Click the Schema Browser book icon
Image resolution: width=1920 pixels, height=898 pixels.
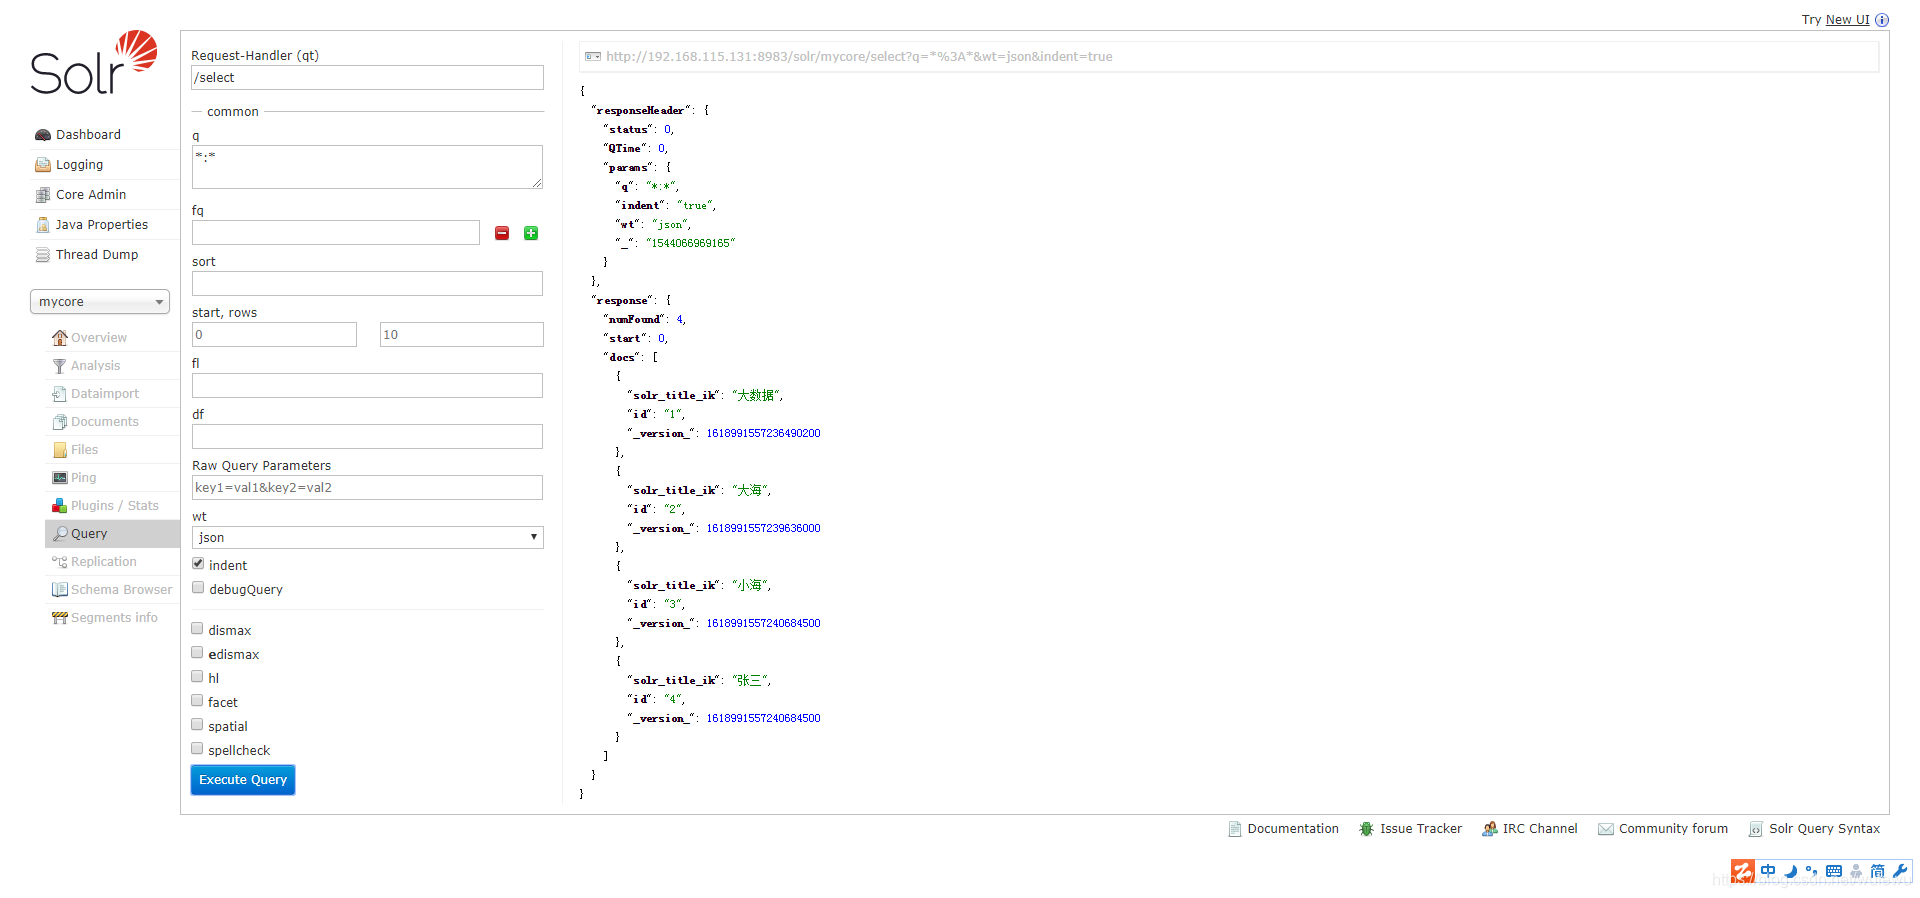point(60,590)
